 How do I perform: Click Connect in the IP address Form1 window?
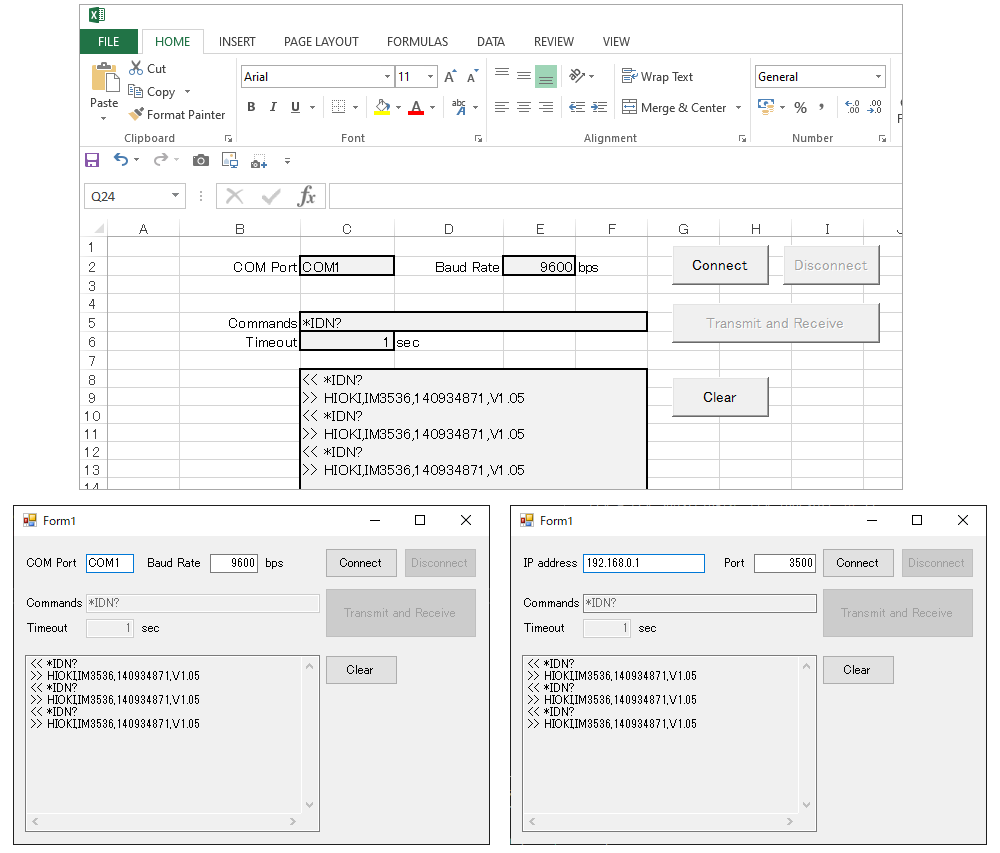(x=858, y=563)
